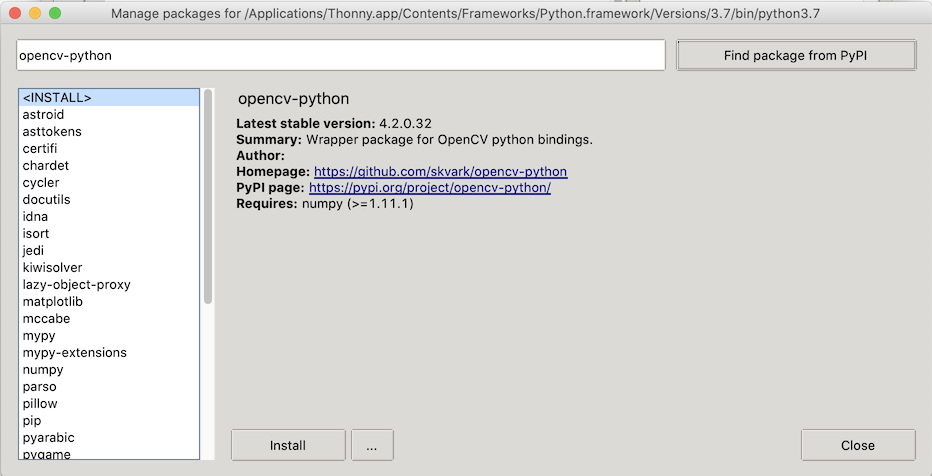The image size is (932, 476).
Task: Select mypy-extensions in the list
Action: click(74, 353)
